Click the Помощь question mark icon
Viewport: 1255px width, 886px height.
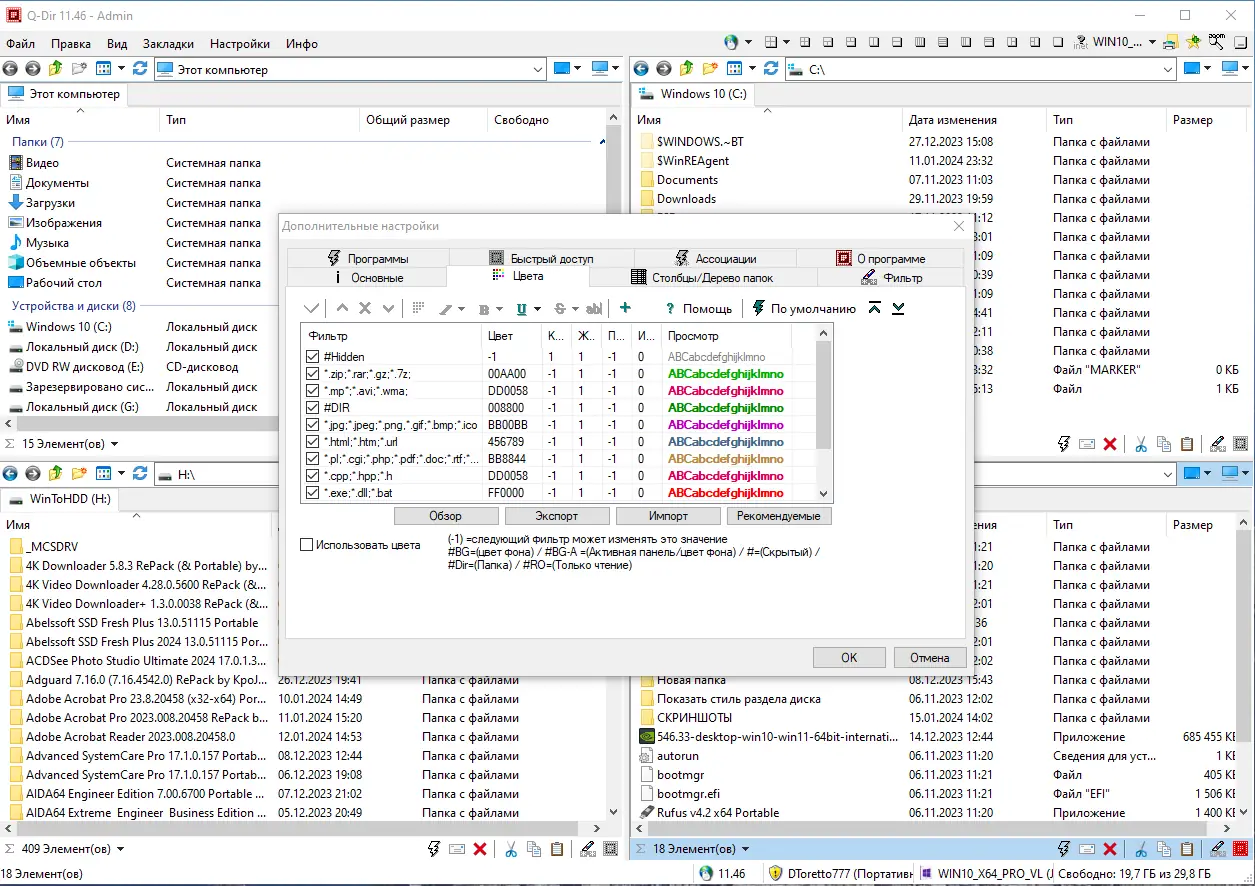point(670,309)
